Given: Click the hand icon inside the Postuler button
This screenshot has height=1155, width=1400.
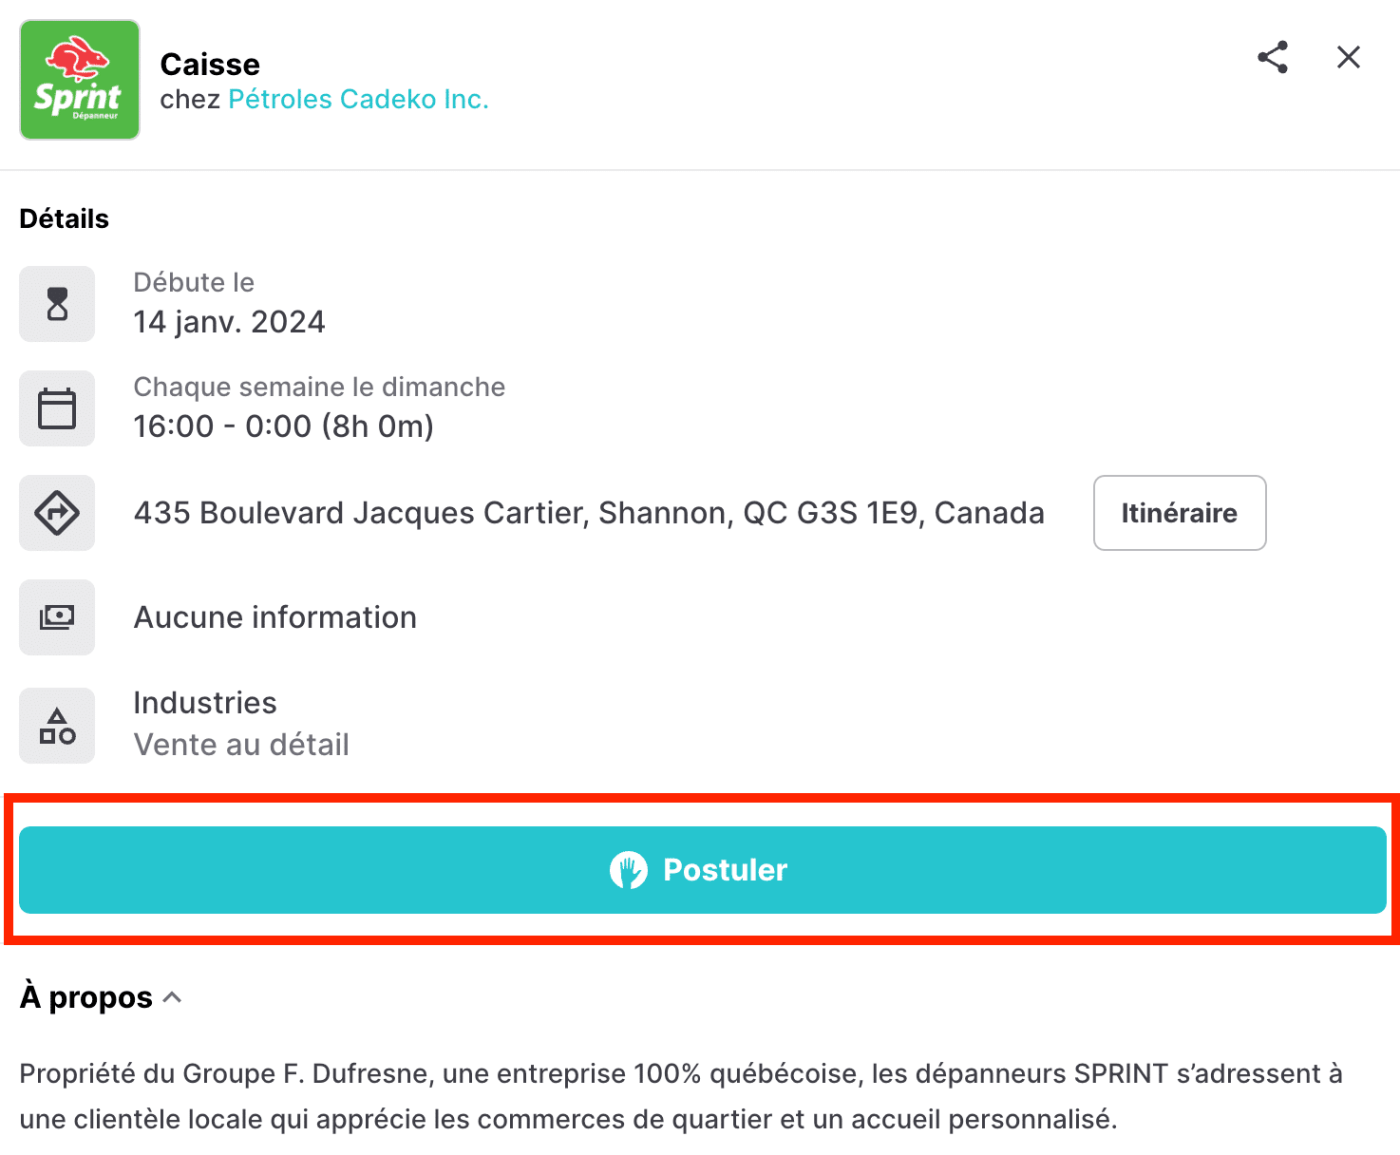Looking at the screenshot, I should [x=628, y=869].
